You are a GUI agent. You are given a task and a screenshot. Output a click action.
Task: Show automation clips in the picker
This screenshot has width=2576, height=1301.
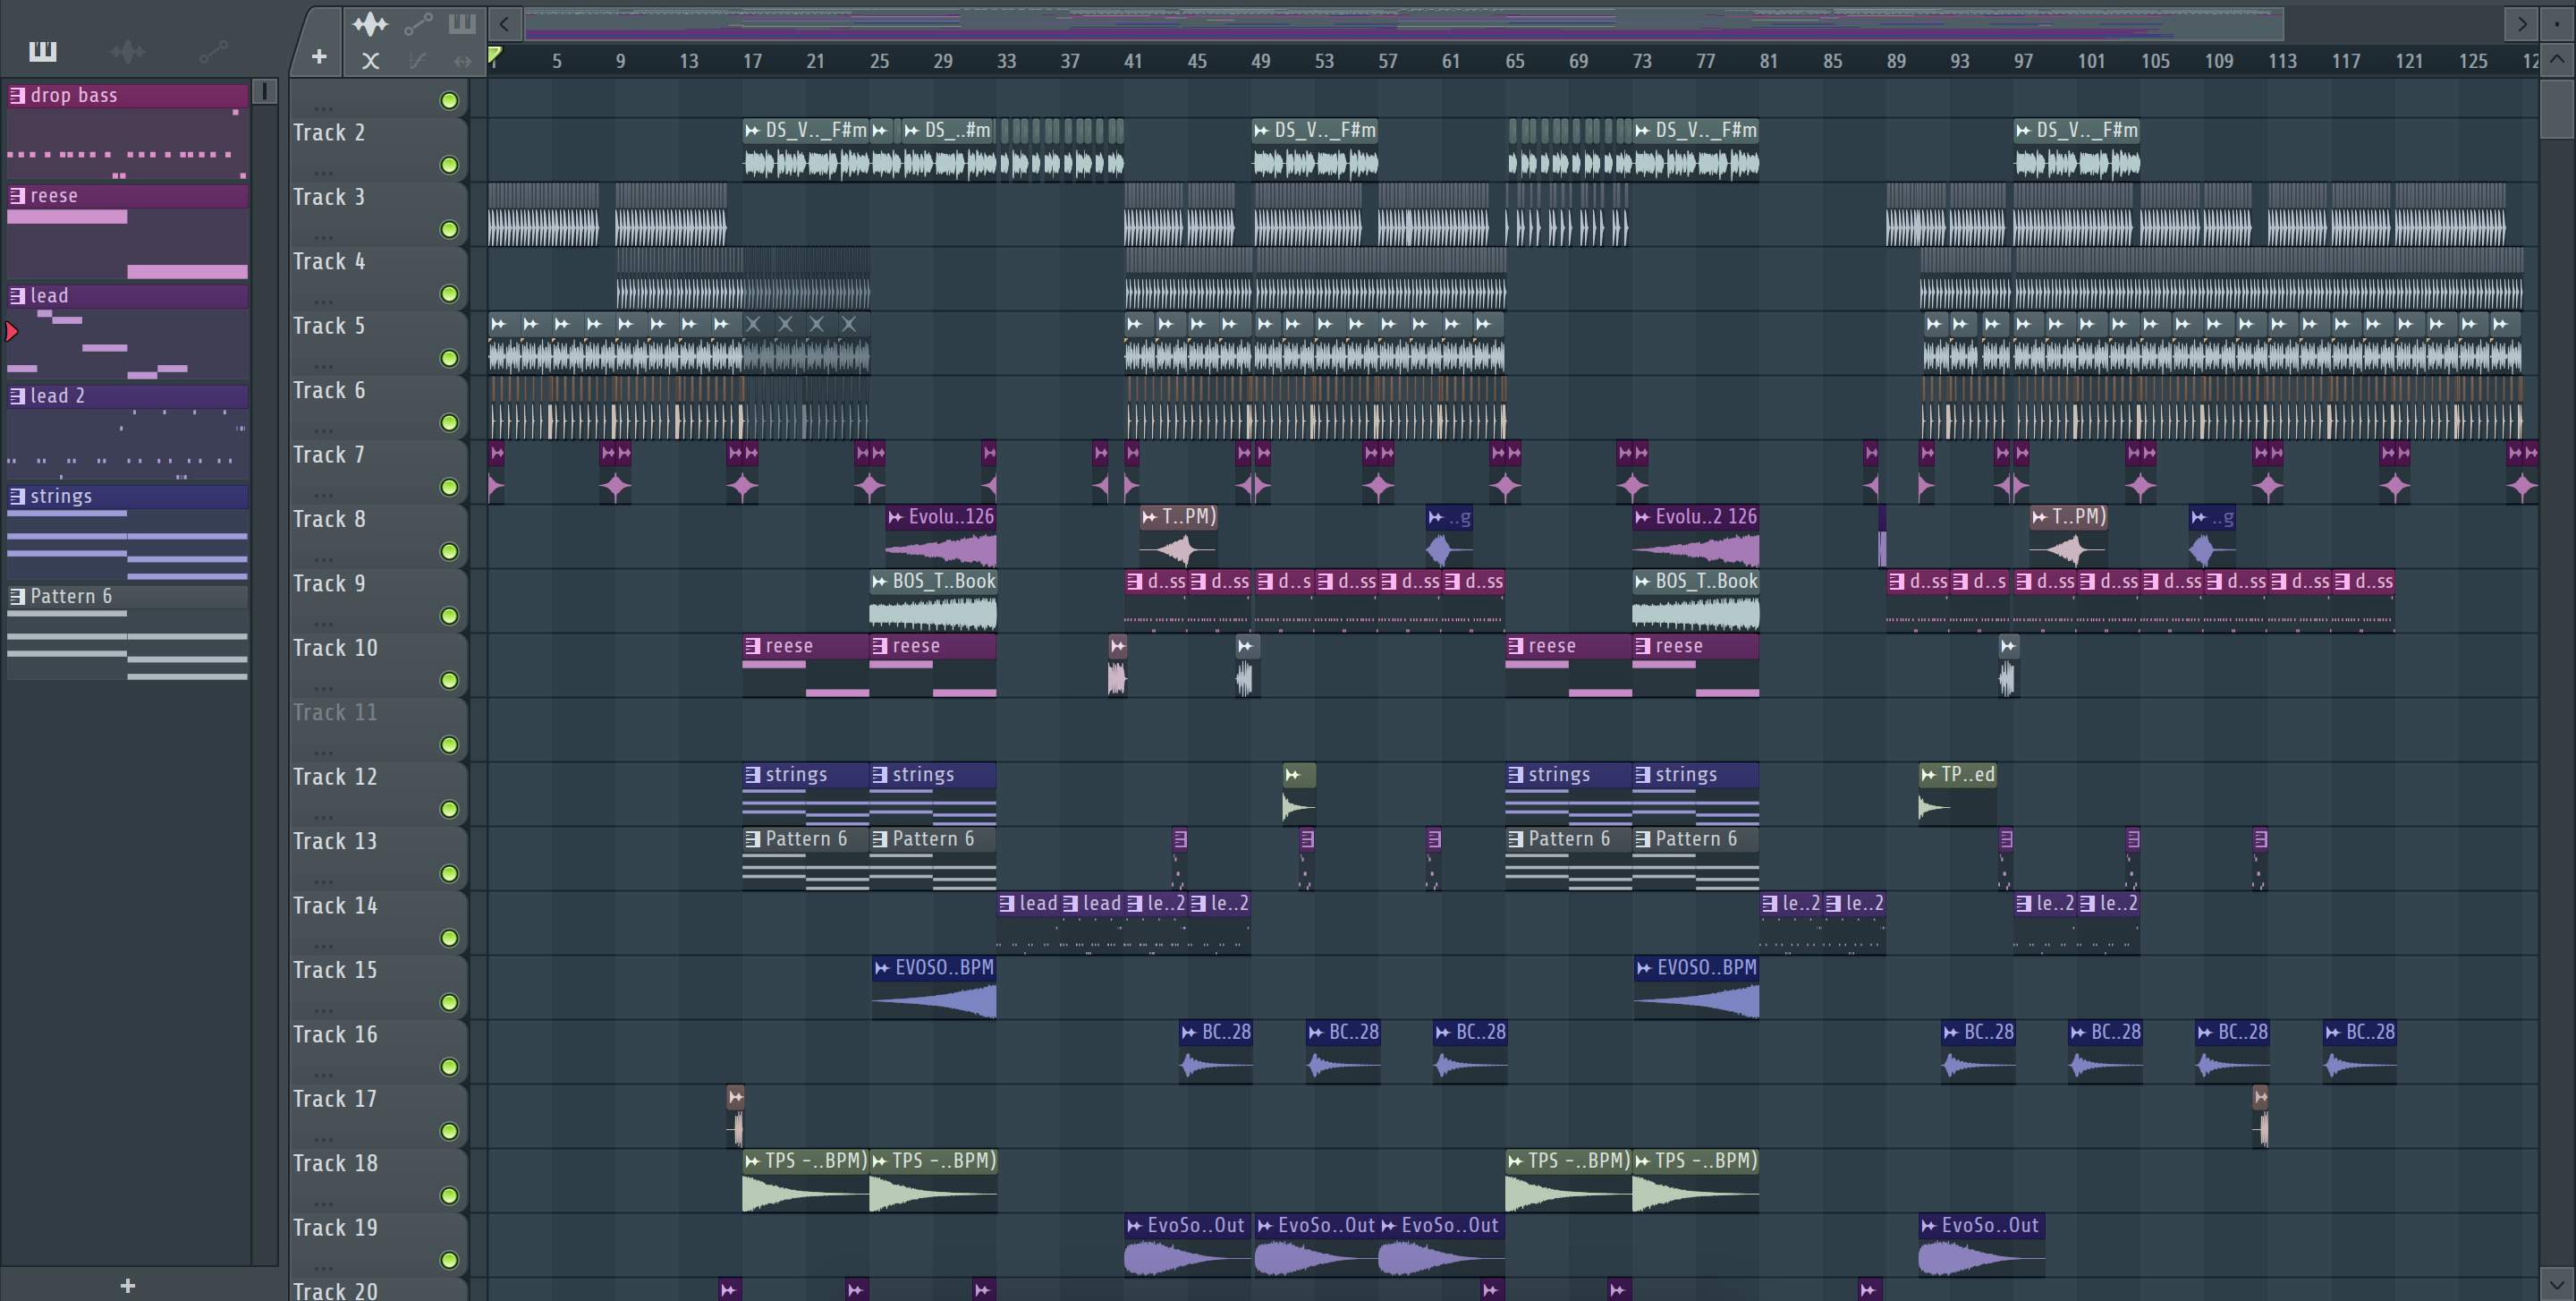point(213,51)
